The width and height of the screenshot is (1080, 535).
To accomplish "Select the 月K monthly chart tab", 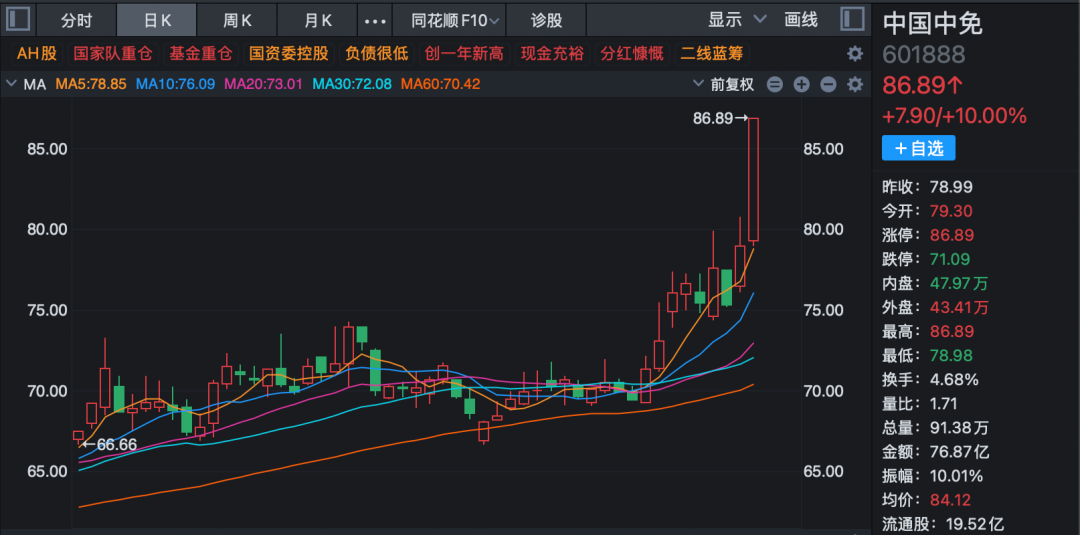I will [317, 20].
